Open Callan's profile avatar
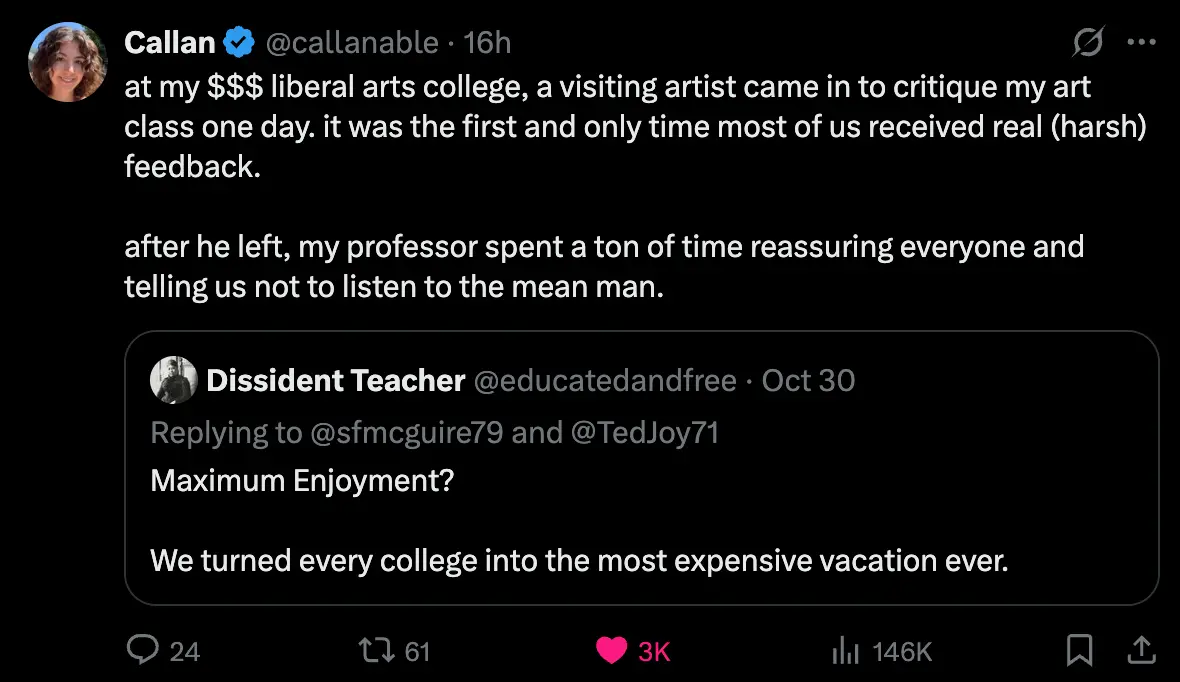 pos(68,62)
